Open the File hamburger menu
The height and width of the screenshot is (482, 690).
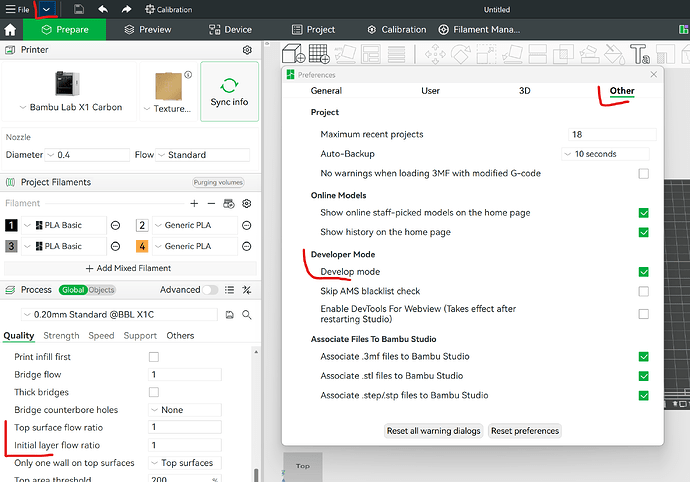point(17,9)
